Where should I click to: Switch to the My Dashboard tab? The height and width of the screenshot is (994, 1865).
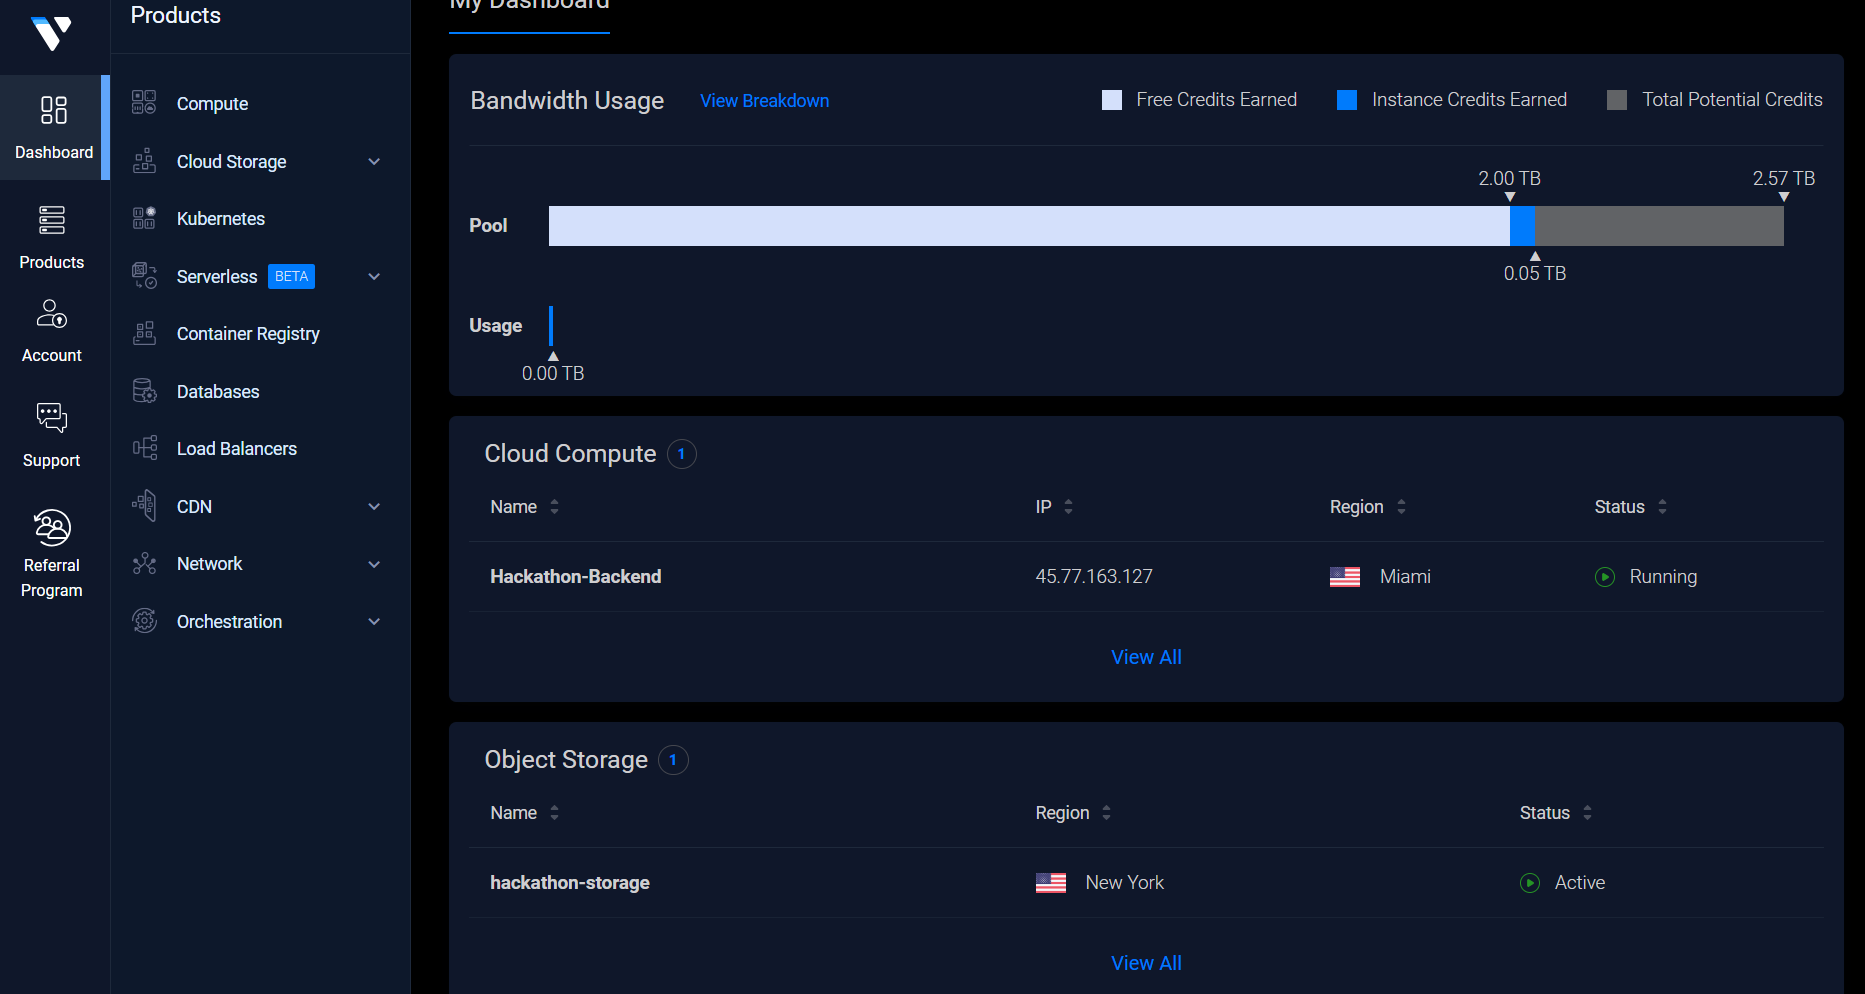(x=529, y=5)
